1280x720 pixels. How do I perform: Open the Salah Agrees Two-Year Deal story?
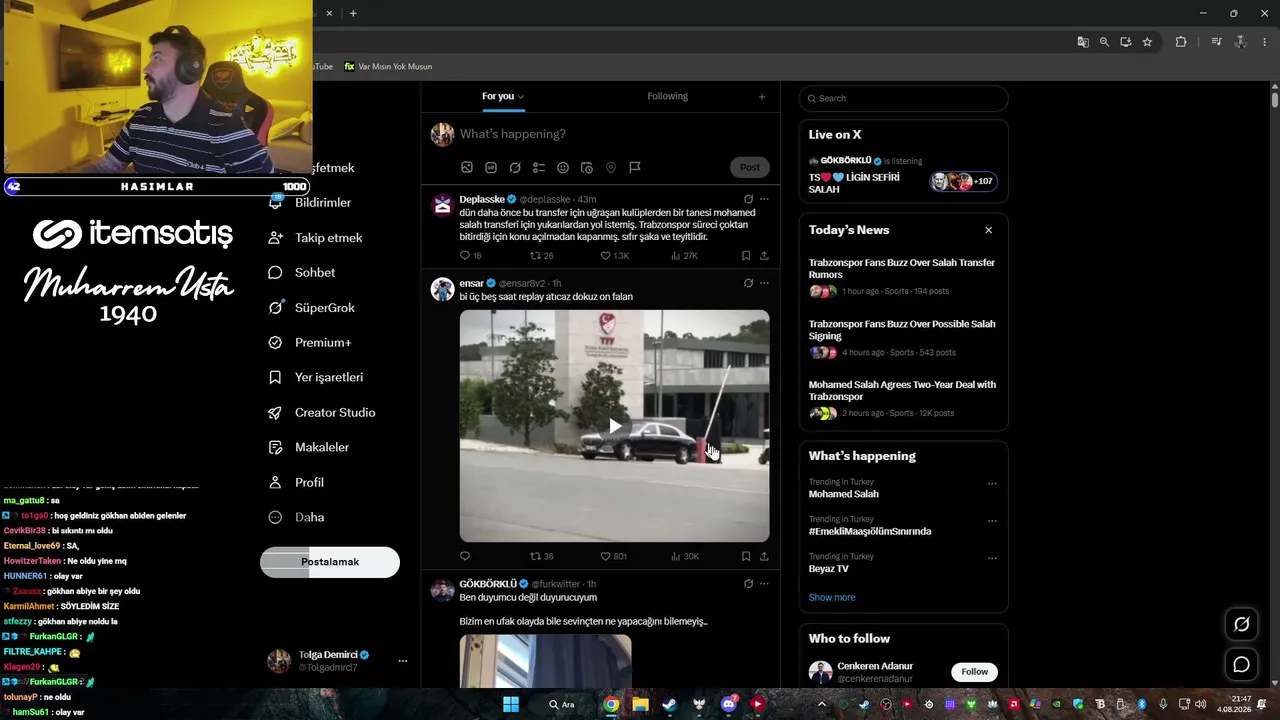pyautogui.click(x=902, y=399)
